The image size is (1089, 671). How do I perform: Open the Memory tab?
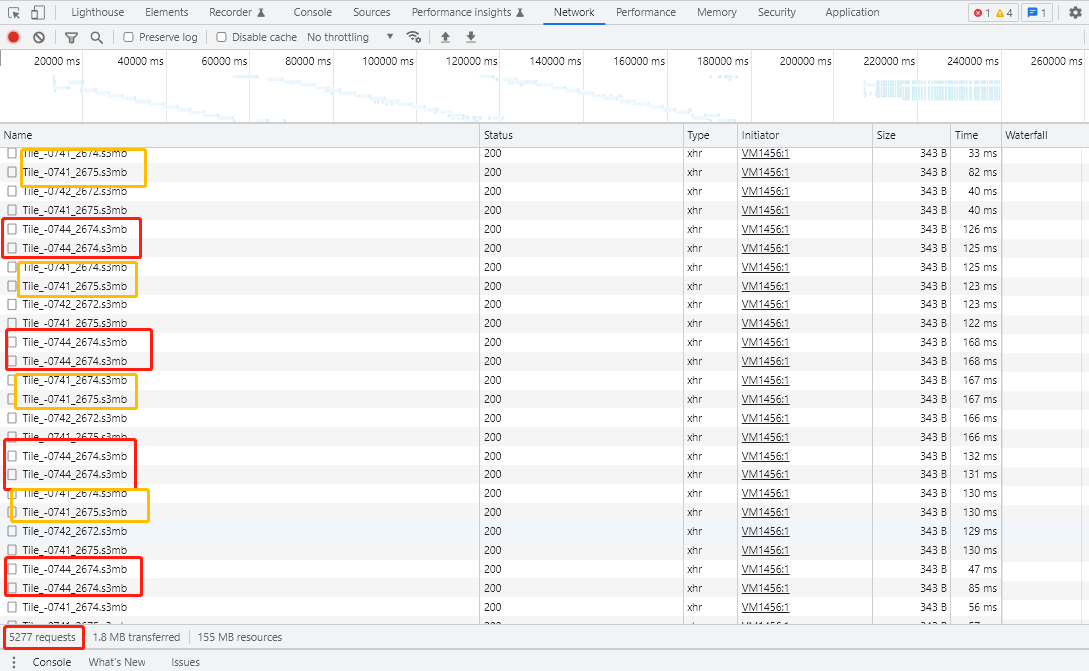(x=717, y=13)
